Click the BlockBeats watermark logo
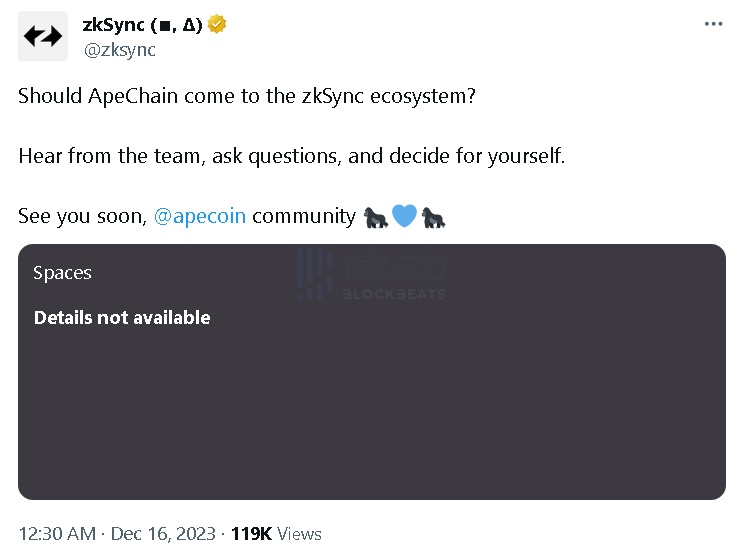742x547 pixels. tap(371, 274)
